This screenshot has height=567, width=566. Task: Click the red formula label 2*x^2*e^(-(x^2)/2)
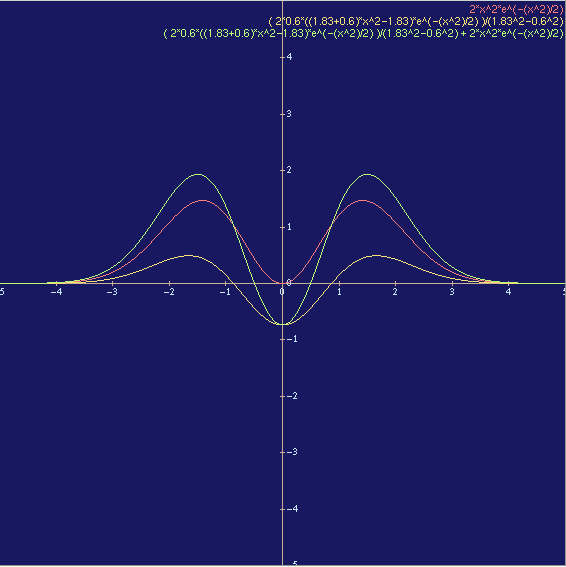516,9
